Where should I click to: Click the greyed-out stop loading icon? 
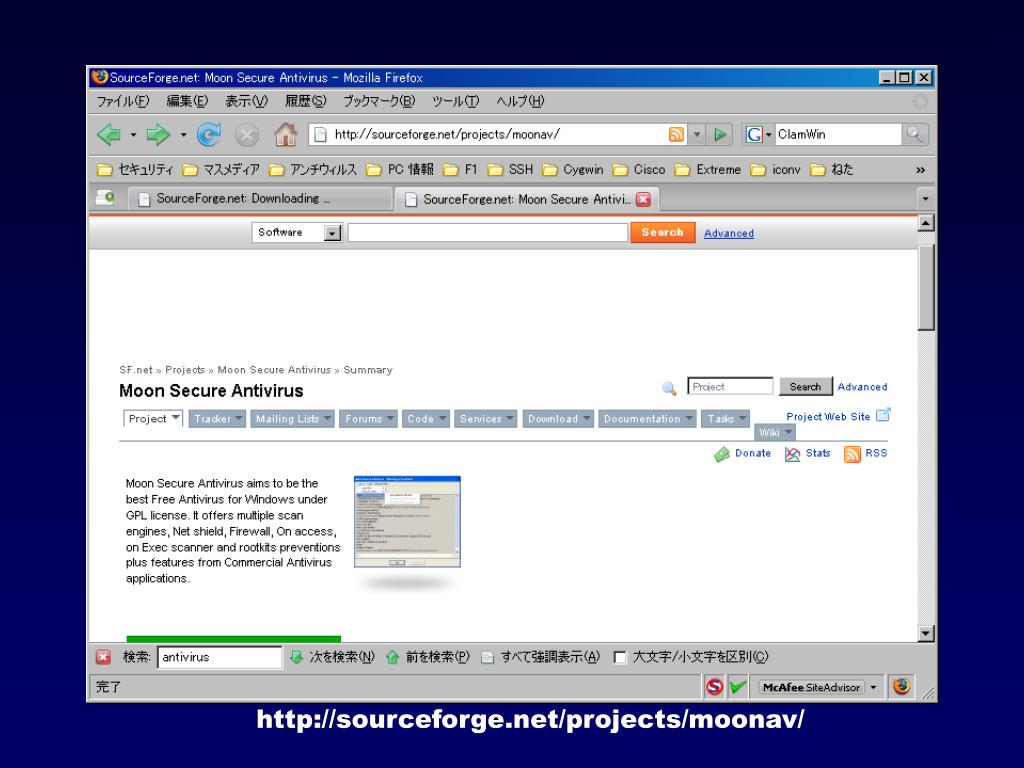247,135
